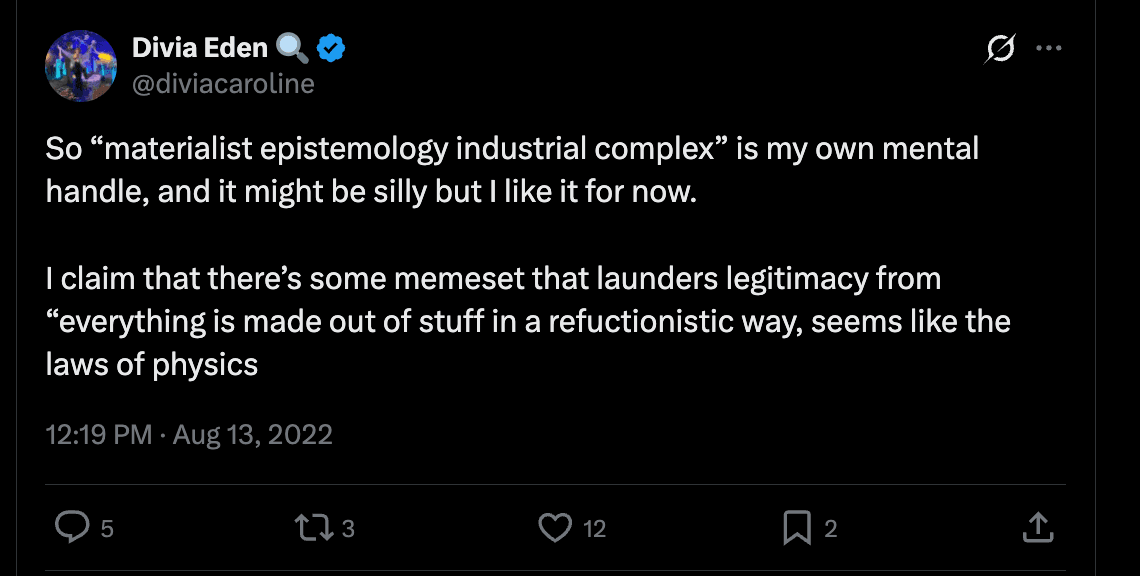The width and height of the screenshot is (1140, 576).
Task: Open the share icon menu
Action: 1038,527
